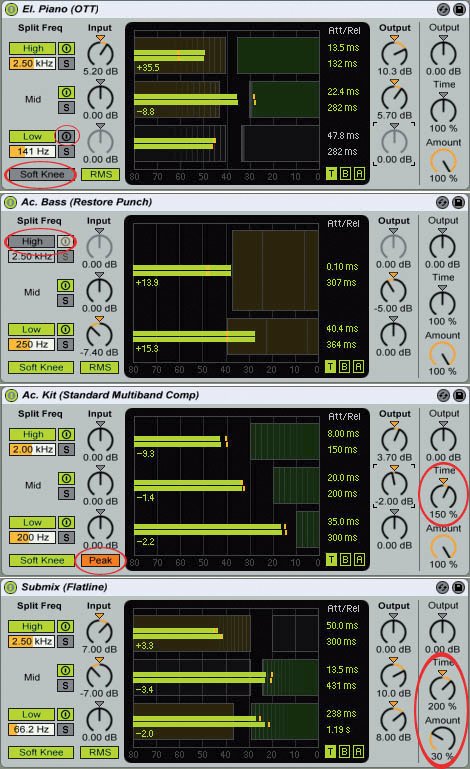Toggle Mid band activator in Ac. Bass
This screenshot has height=769, width=470.
[x=65, y=285]
